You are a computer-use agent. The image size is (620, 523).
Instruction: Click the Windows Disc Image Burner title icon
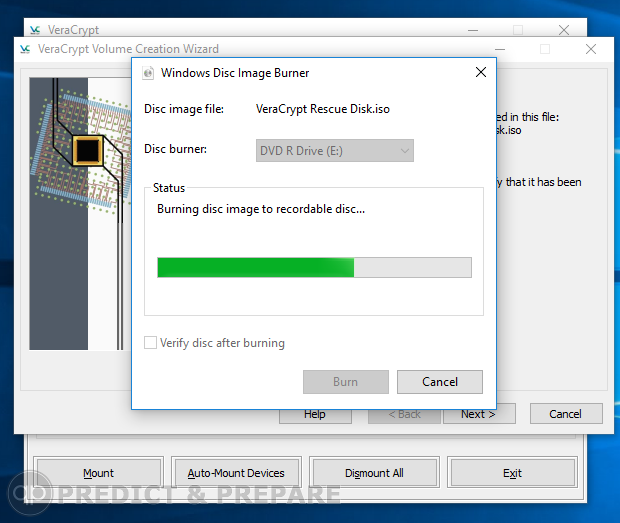[148, 73]
